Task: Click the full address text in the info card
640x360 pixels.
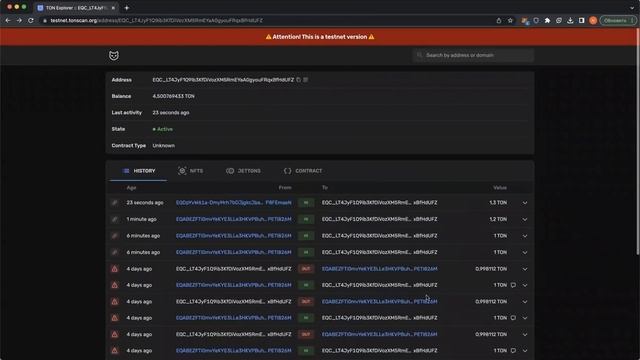Action: click(223, 80)
